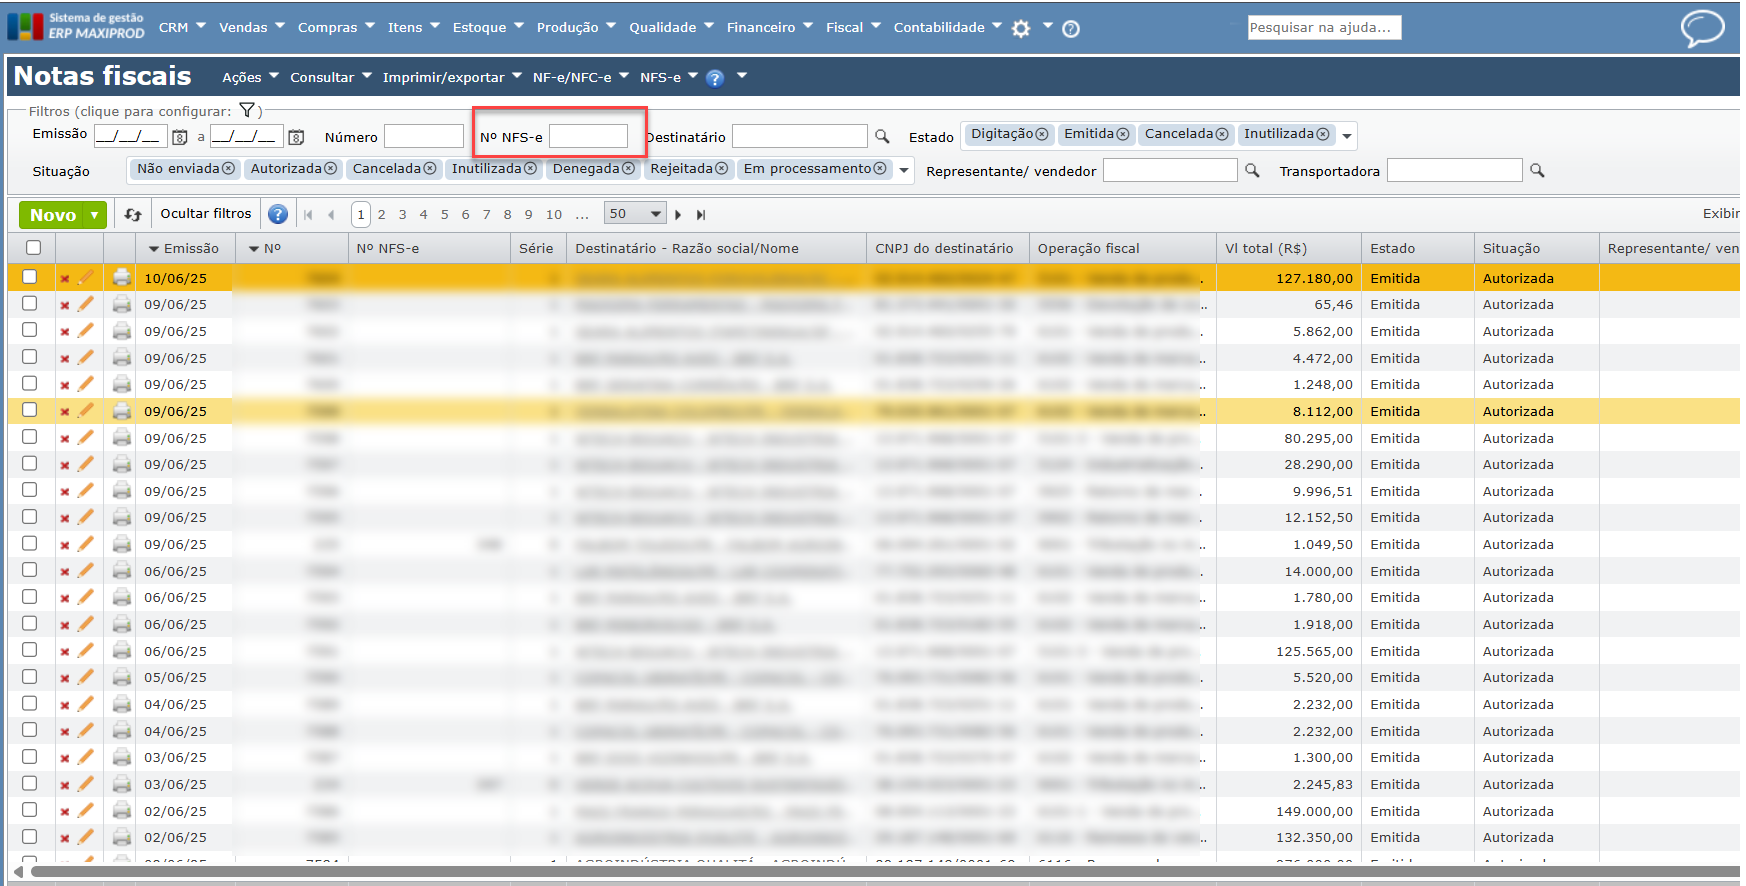Open the chat speech bubble icon
Image resolution: width=1746 pixels, height=886 pixels.
point(1702,28)
